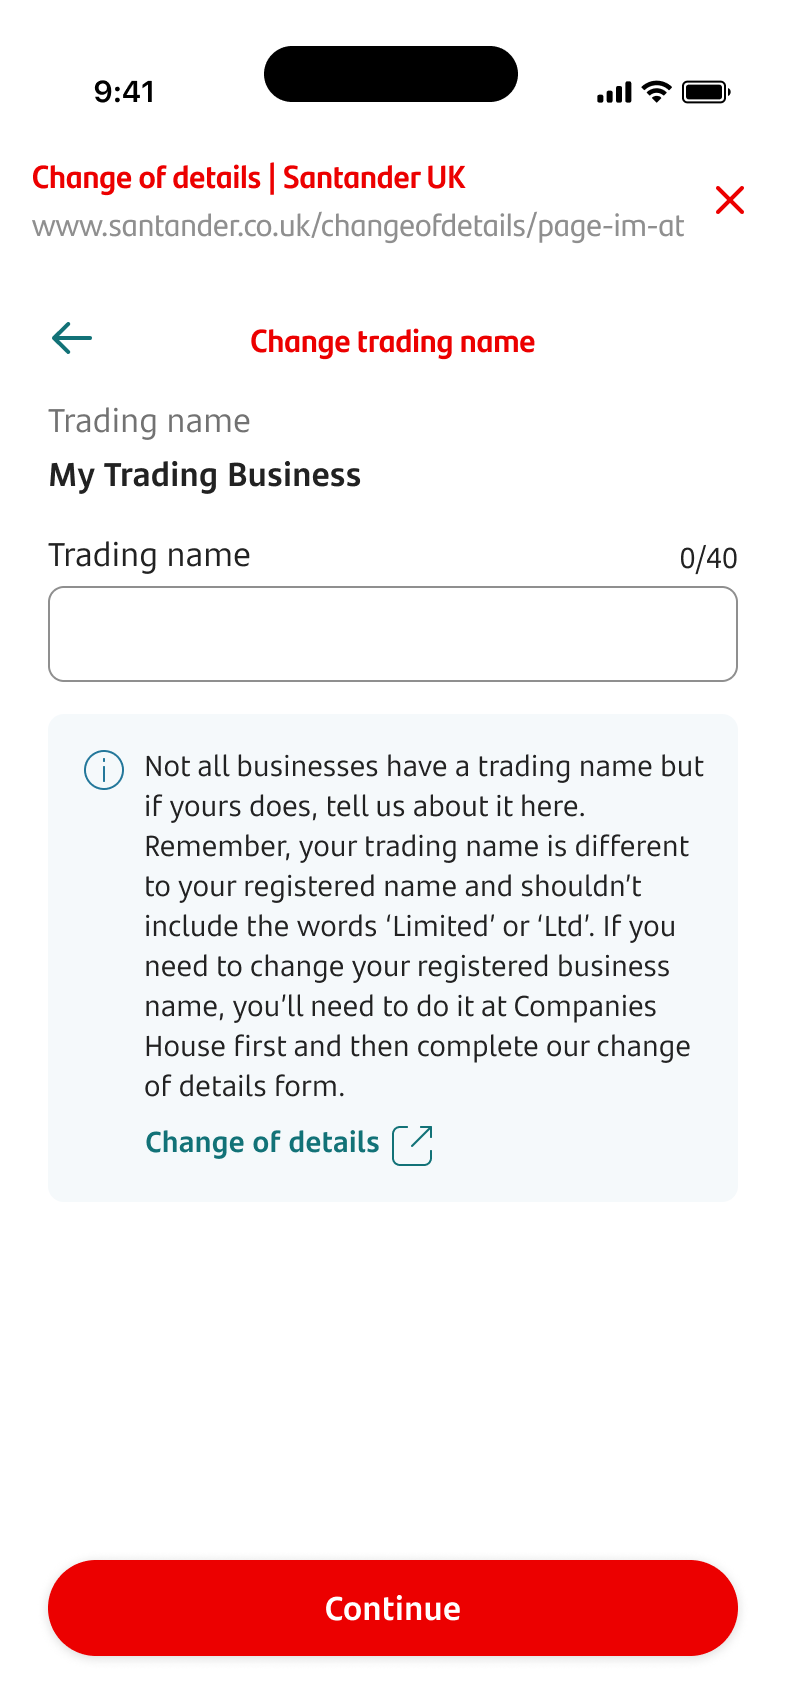Tap the grey Trading name caption
This screenshot has width=786, height=1704.
pos(150,421)
